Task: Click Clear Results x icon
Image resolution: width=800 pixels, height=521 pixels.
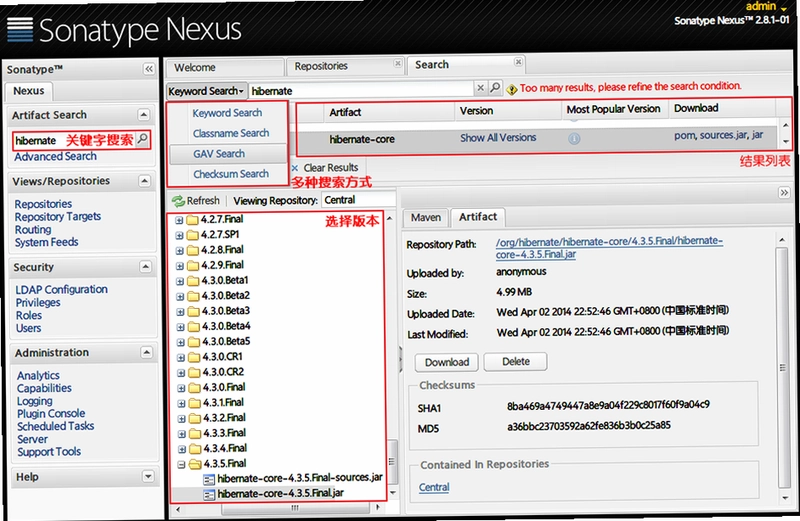Action: [x=294, y=168]
